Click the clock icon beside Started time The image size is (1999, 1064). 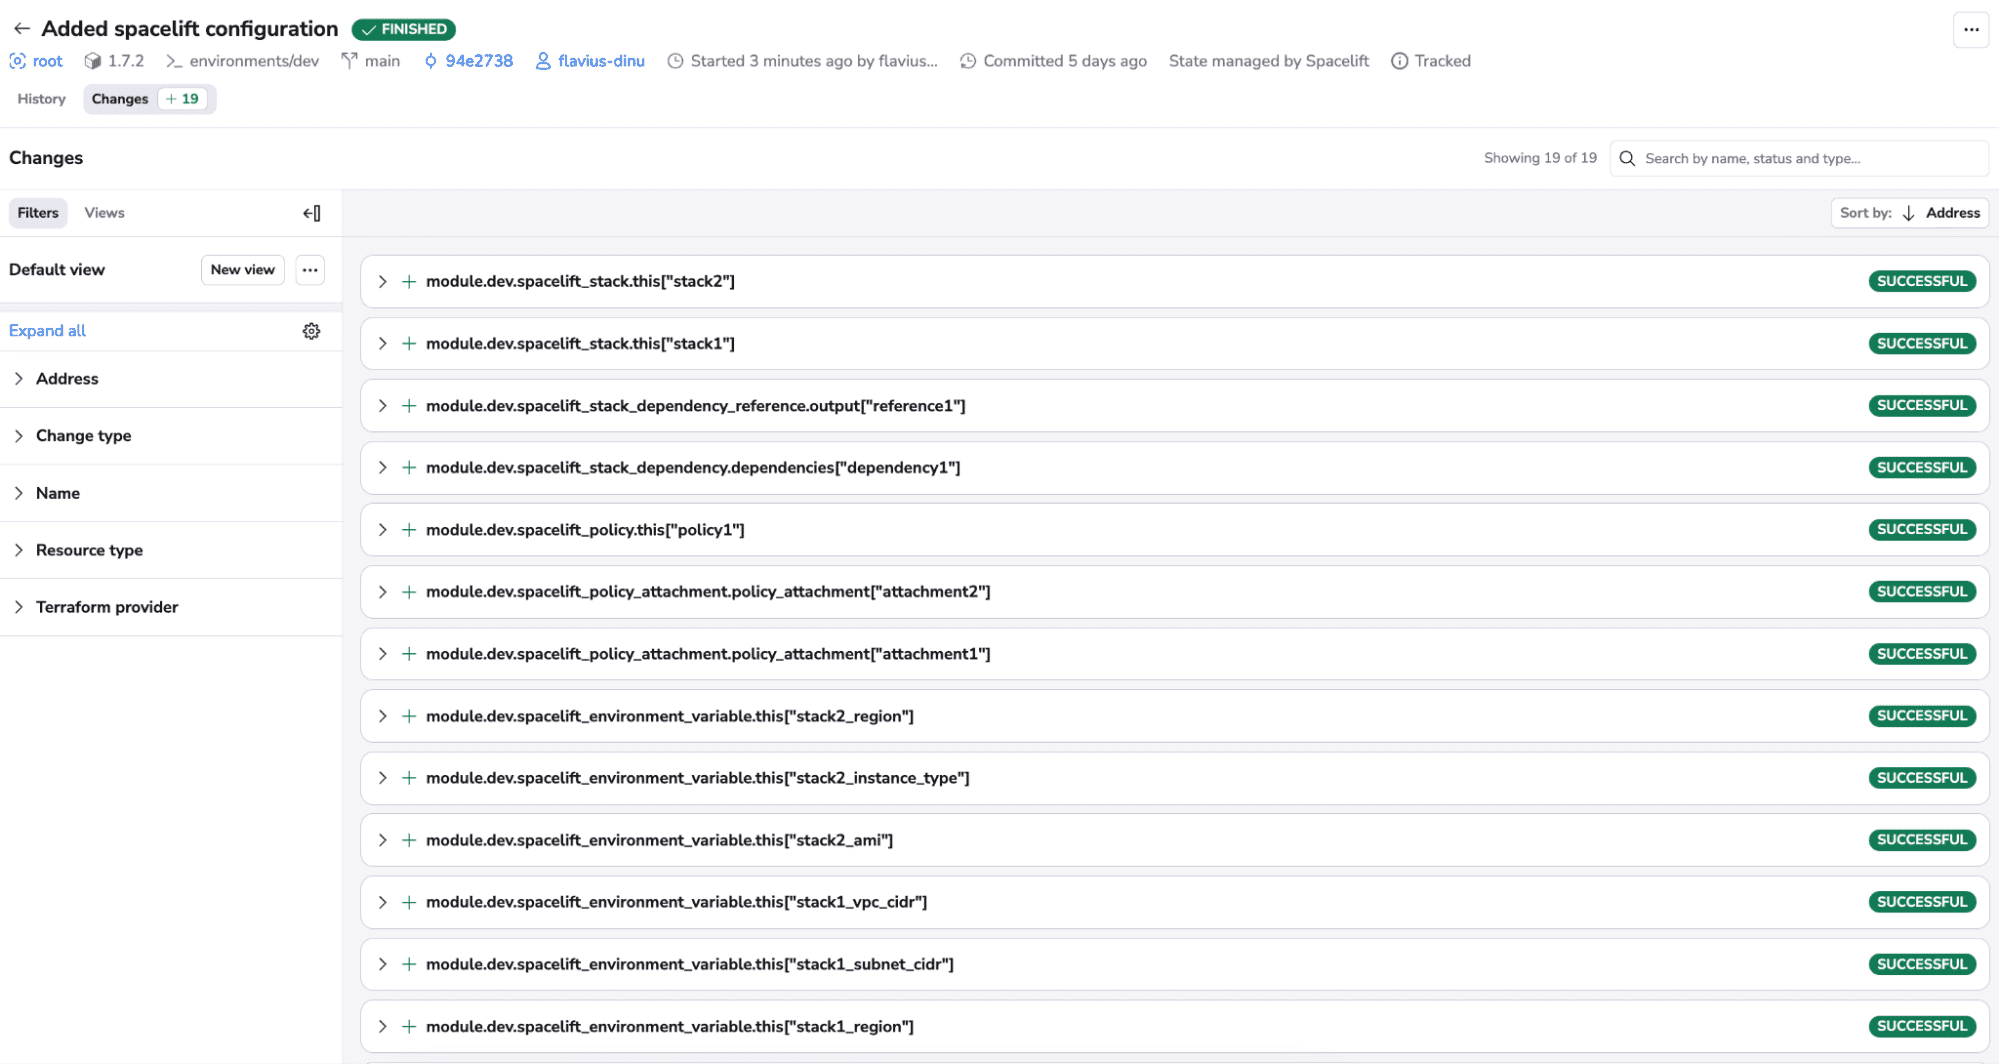pyautogui.click(x=675, y=61)
